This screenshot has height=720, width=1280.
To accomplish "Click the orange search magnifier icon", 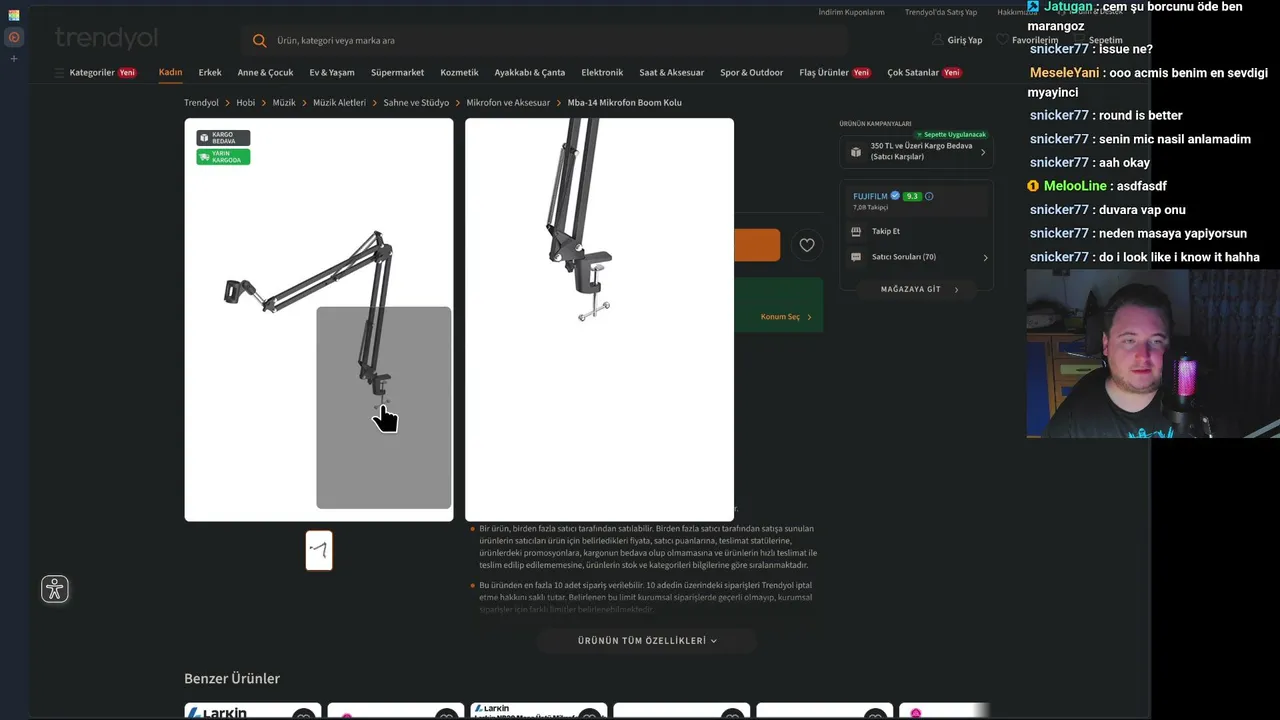I will tap(260, 41).
